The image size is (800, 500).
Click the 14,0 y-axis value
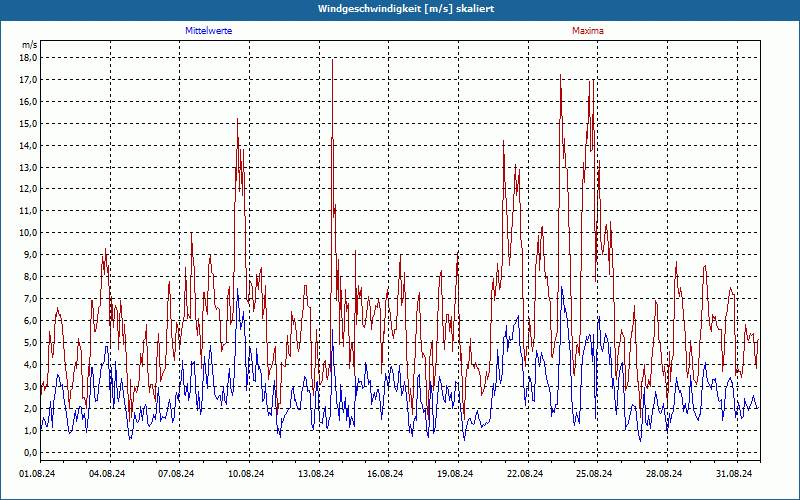(x=29, y=145)
